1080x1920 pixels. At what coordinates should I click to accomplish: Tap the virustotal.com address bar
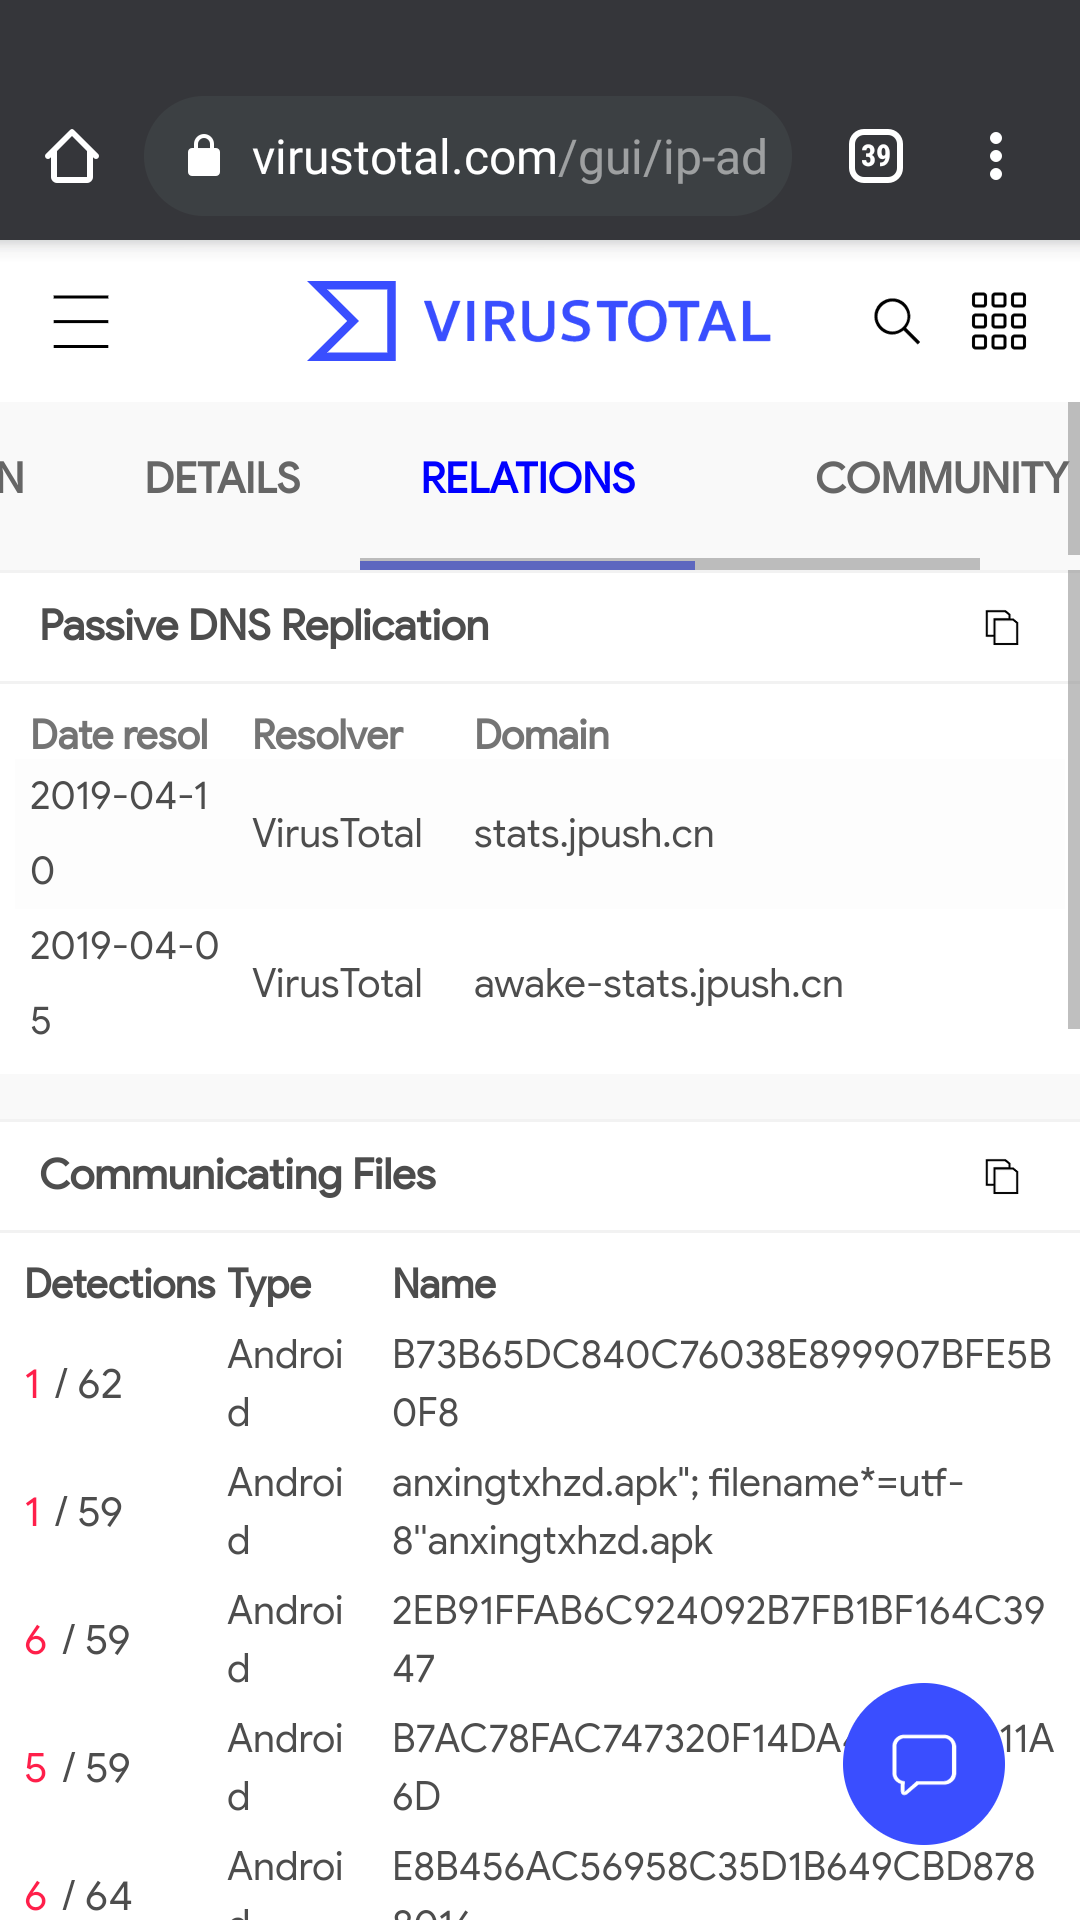coord(468,156)
